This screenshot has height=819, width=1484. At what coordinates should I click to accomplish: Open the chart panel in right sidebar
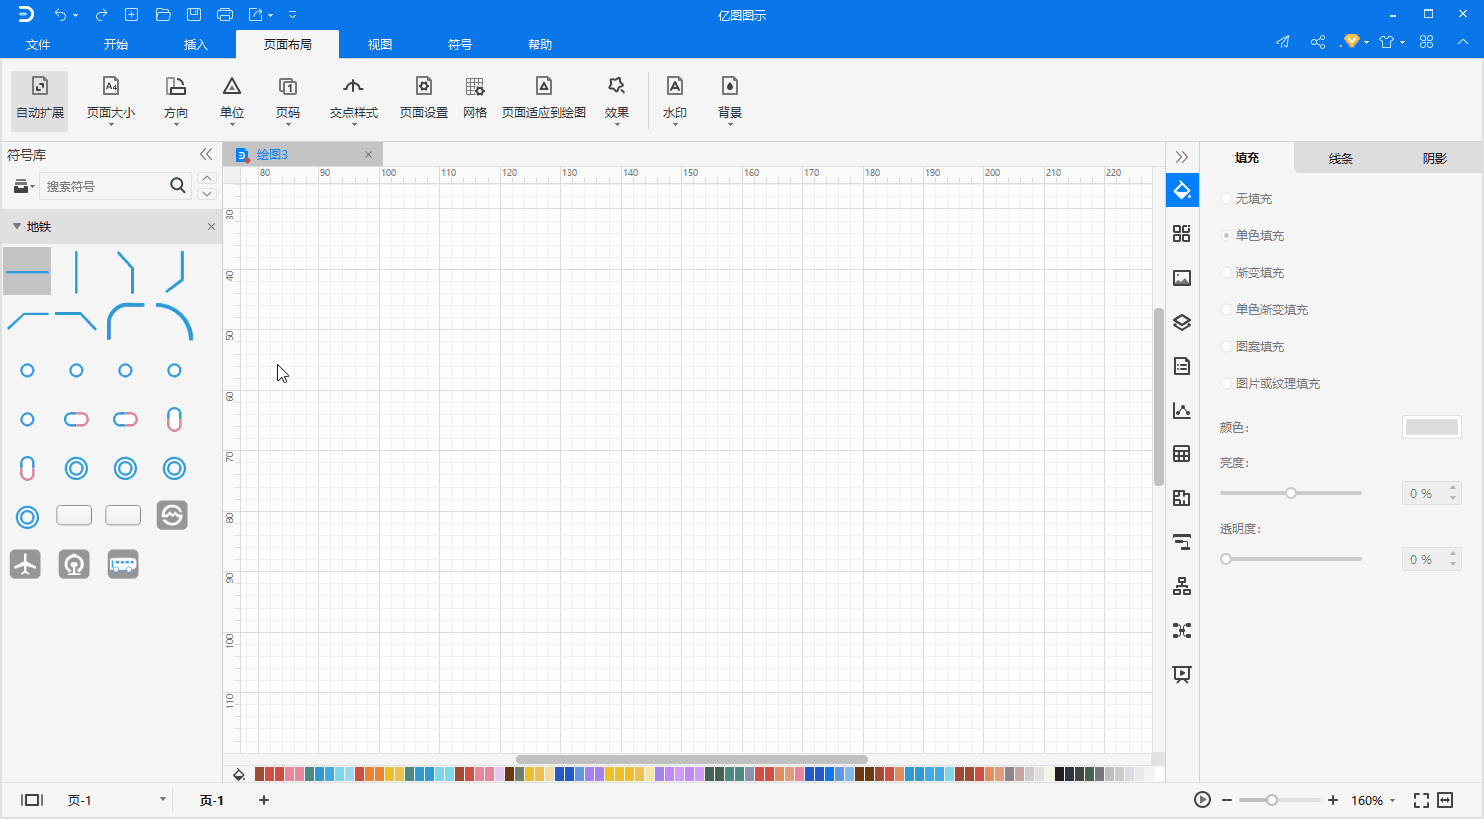1182,410
